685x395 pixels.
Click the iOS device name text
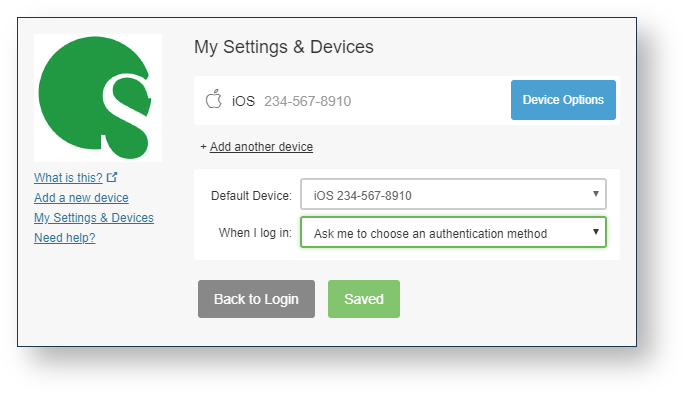[243, 101]
